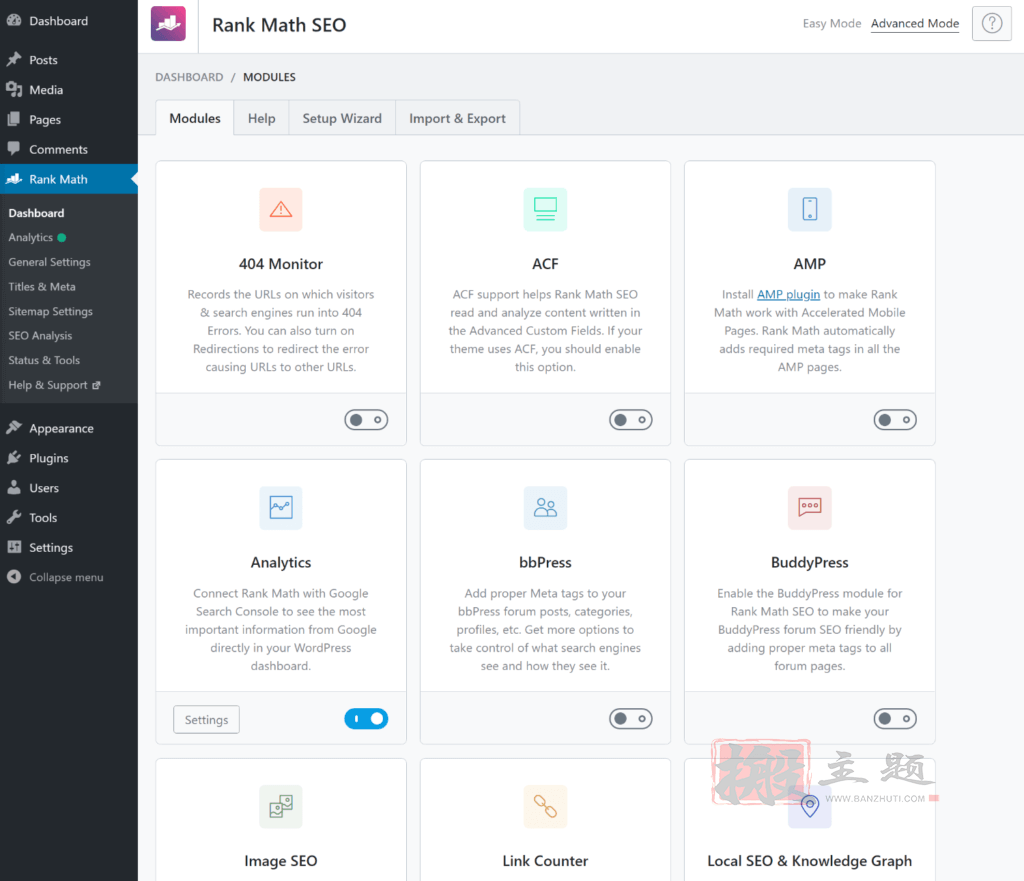
Task: Click the bbPress users icon
Action: pyautogui.click(x=545, y=507)
